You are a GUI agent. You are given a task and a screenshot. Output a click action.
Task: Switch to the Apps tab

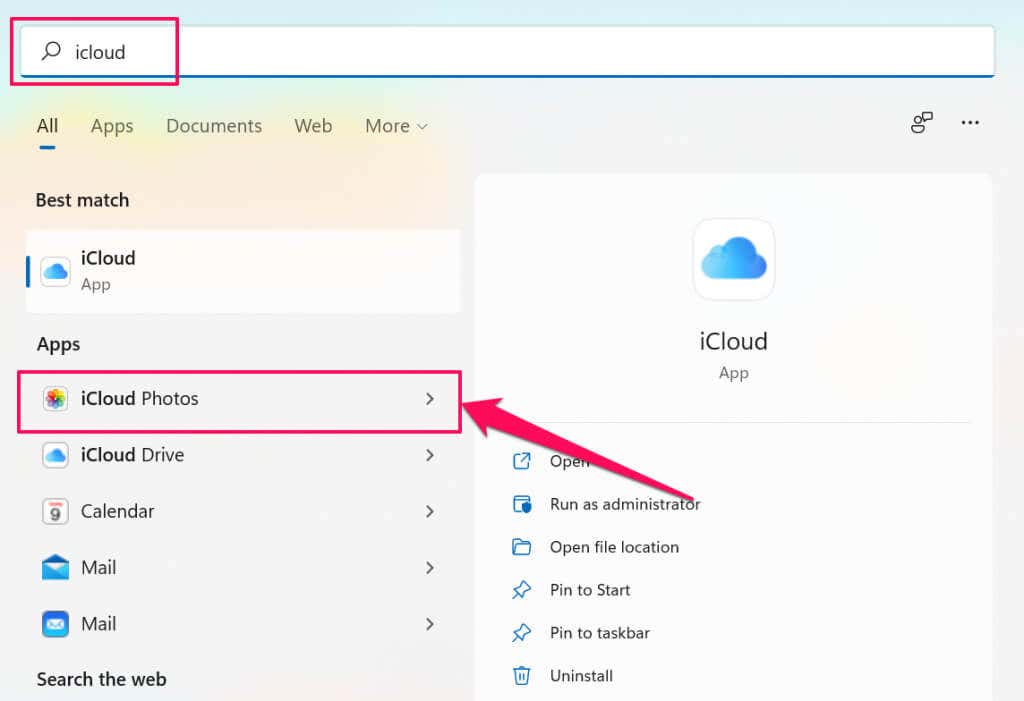(112, 125)
